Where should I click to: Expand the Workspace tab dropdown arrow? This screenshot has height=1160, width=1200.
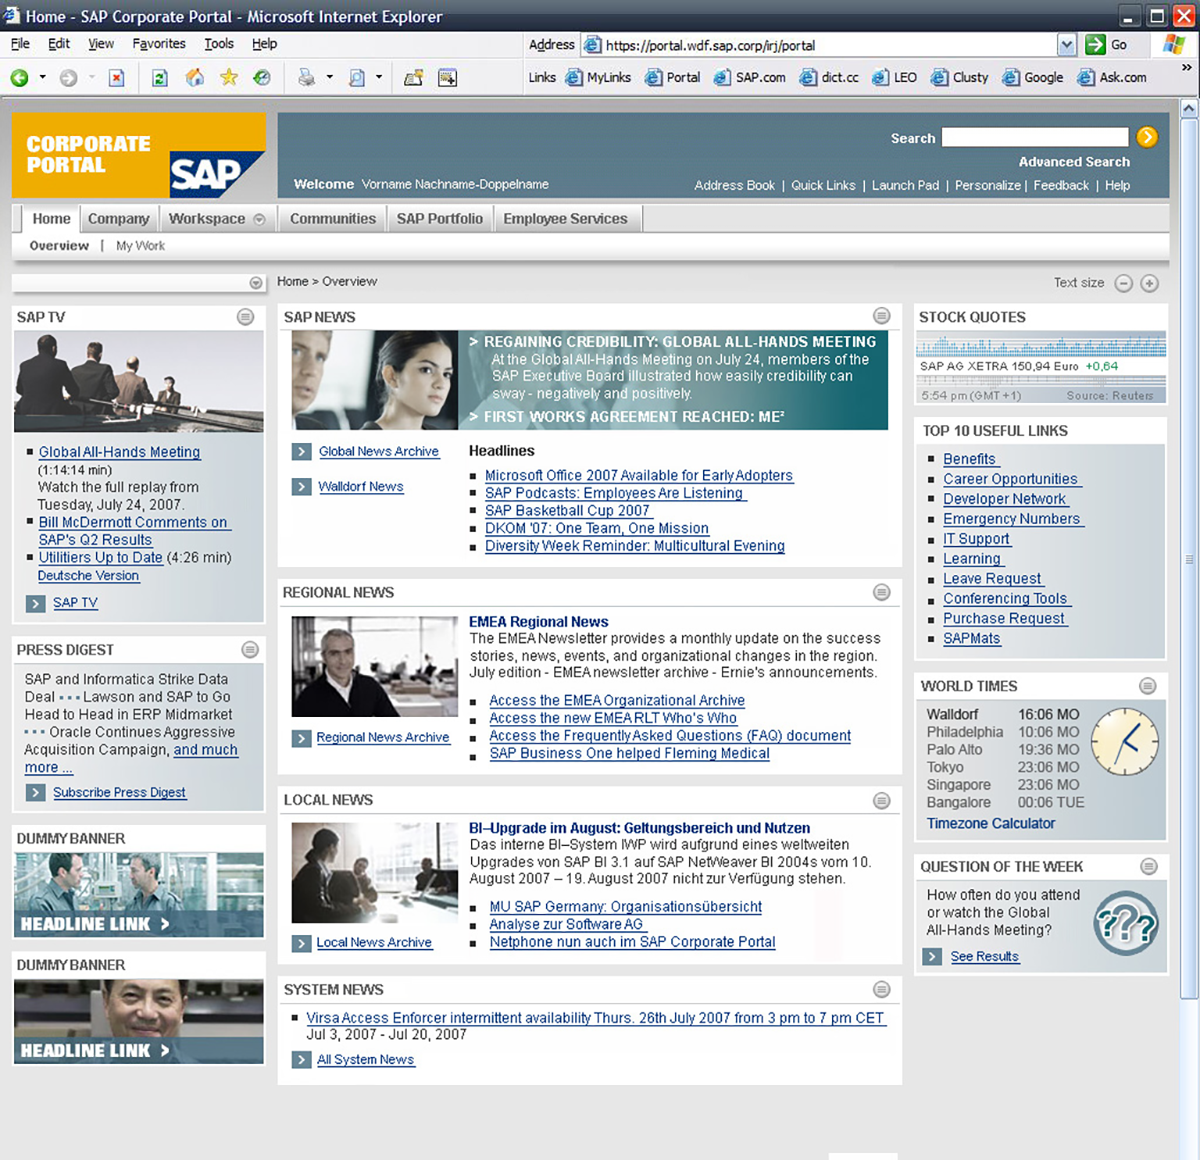pos(259,219)
